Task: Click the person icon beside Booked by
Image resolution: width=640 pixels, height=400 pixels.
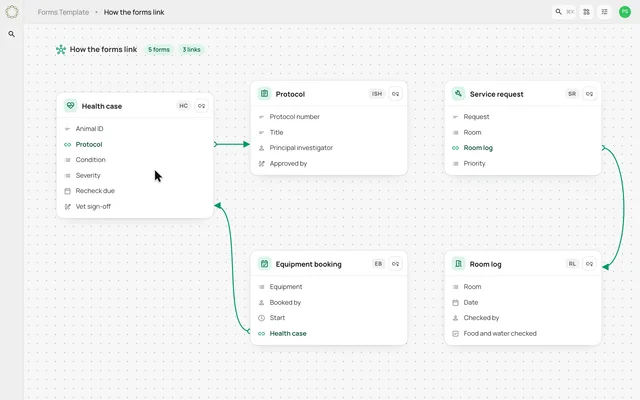Action: 262,302
